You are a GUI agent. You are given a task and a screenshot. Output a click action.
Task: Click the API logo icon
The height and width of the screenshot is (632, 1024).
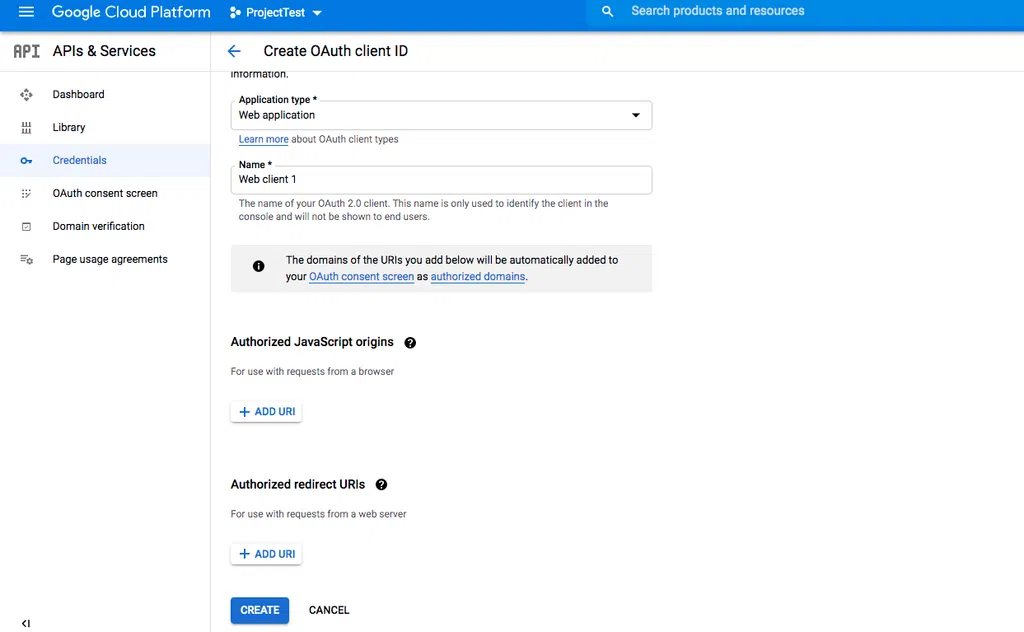[27, 51]
